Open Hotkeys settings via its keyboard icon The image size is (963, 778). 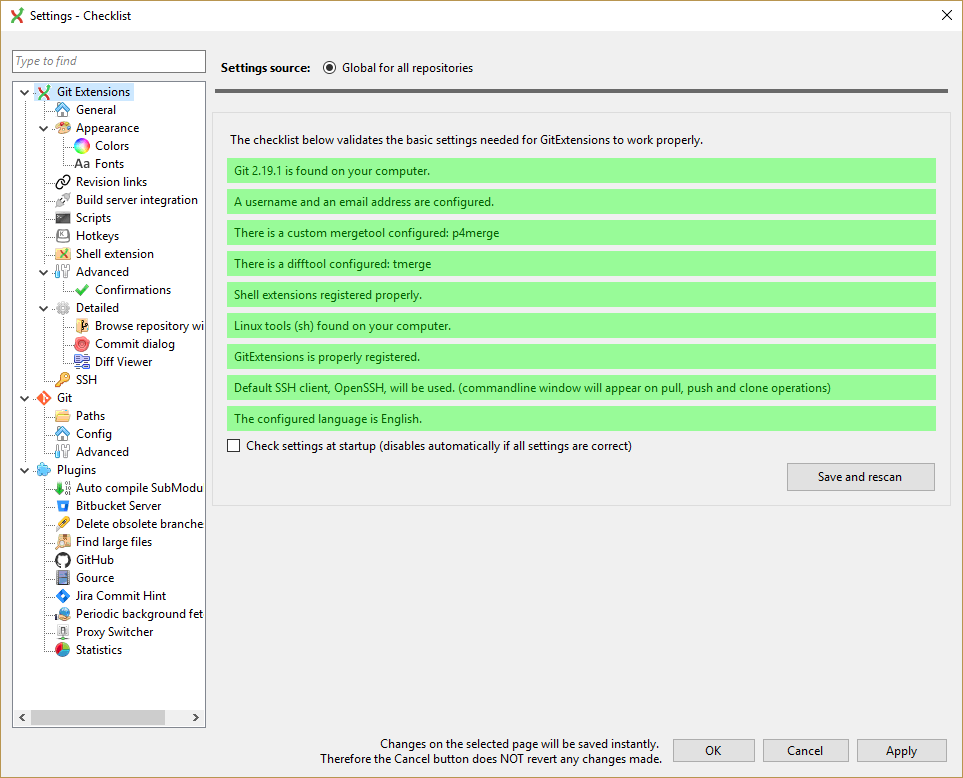64,235
